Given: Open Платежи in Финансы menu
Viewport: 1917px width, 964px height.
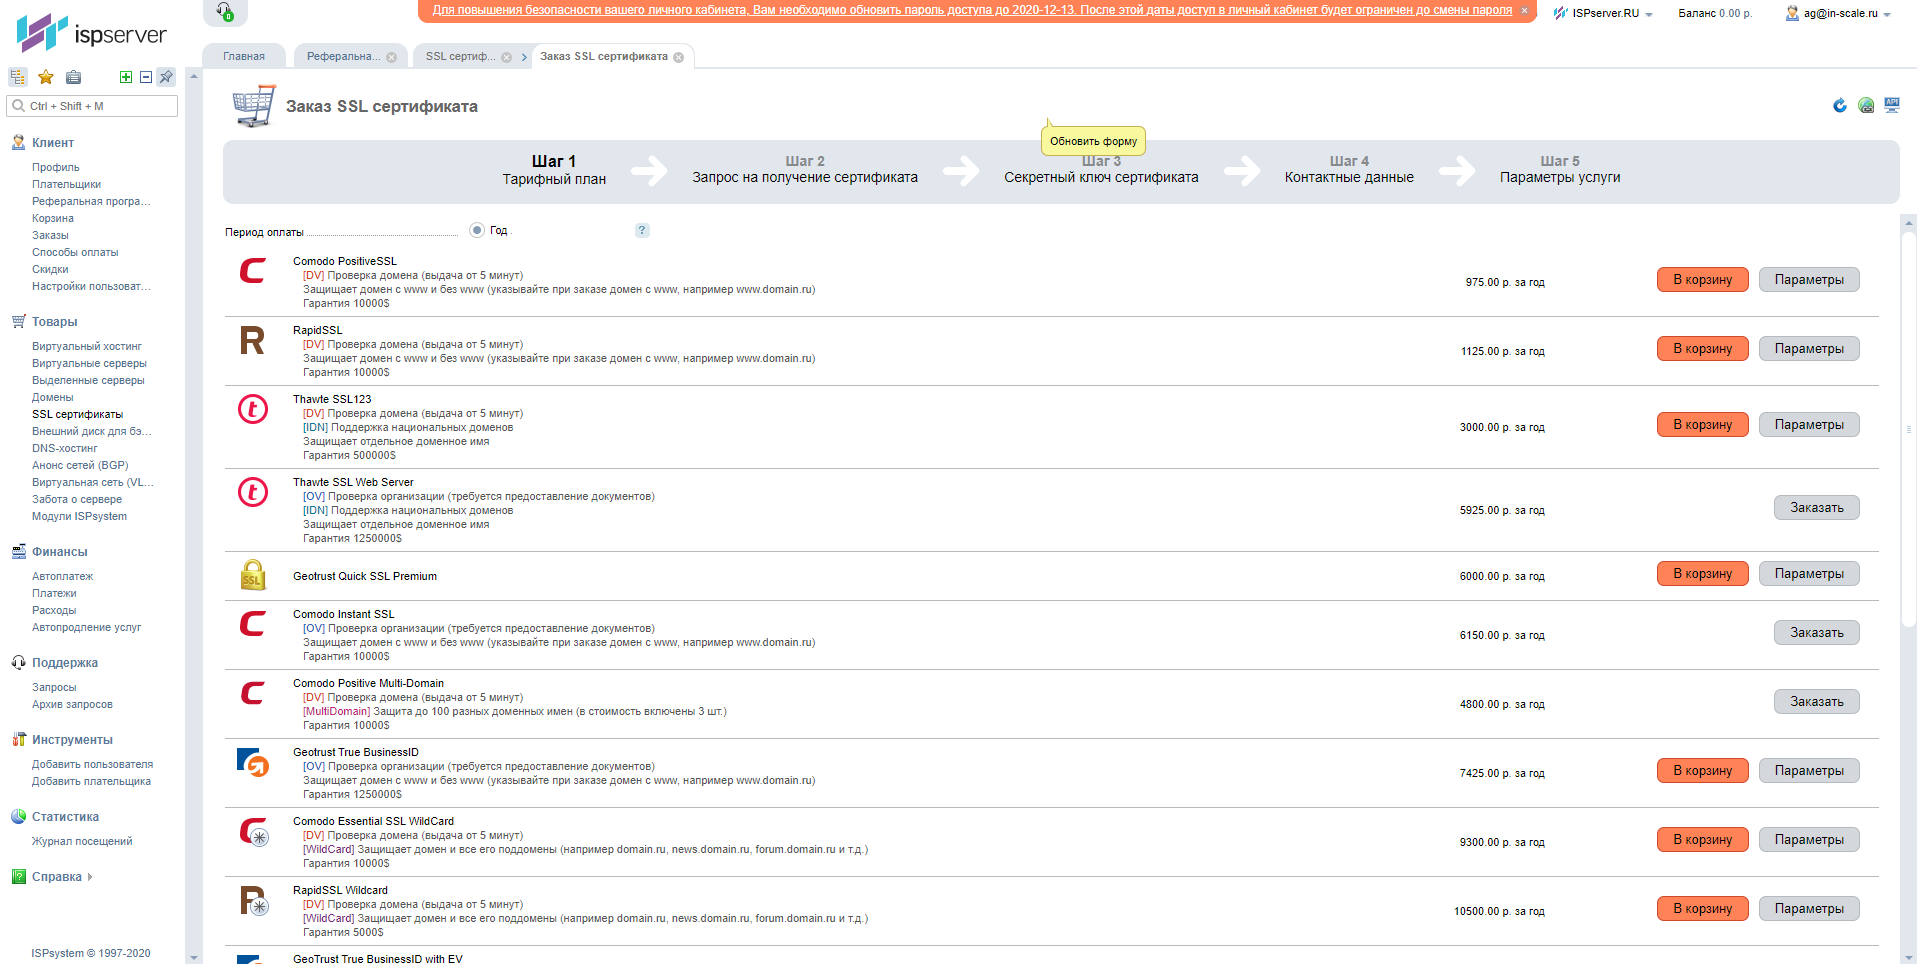Looking at the screenshot, I should coord(54,593).
